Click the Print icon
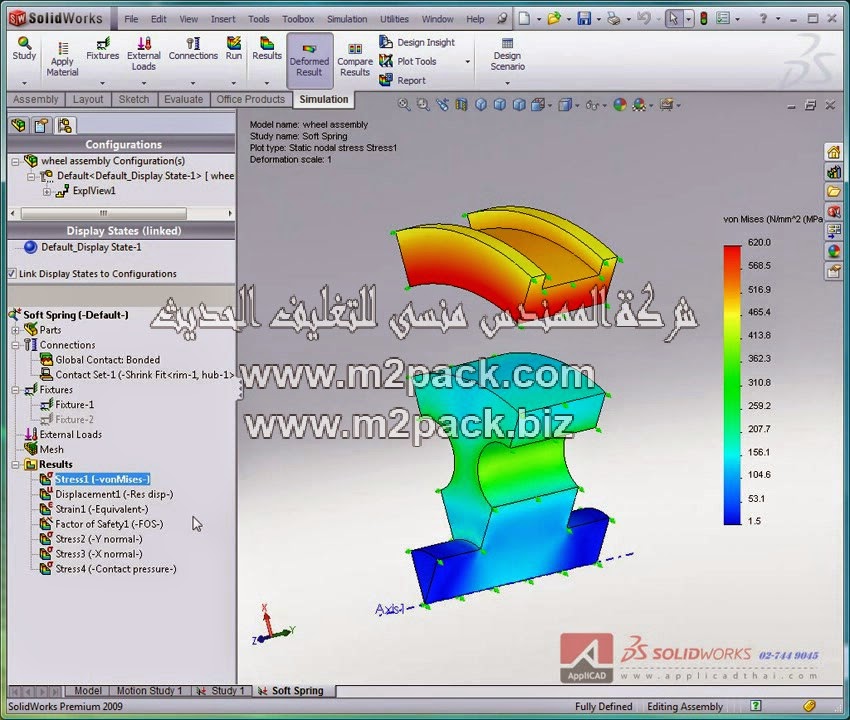Screen dimensions: 850x720 tap(613, 19)
